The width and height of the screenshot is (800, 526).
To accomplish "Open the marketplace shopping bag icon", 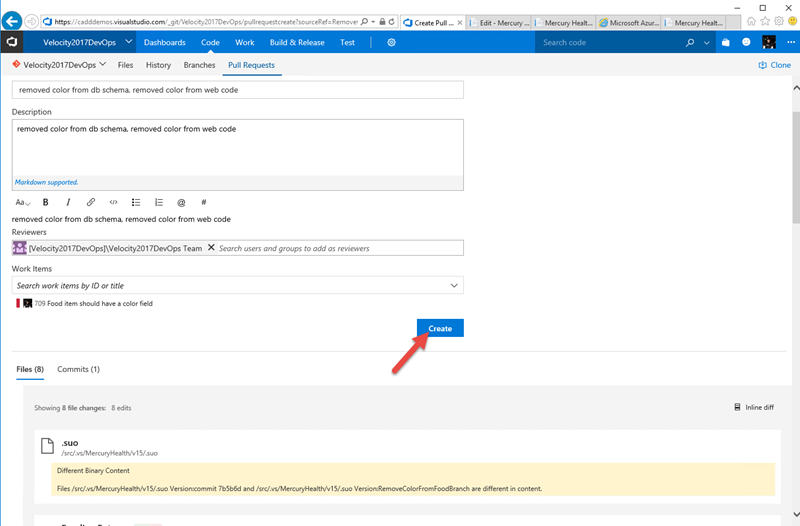I will click(726, 42).
